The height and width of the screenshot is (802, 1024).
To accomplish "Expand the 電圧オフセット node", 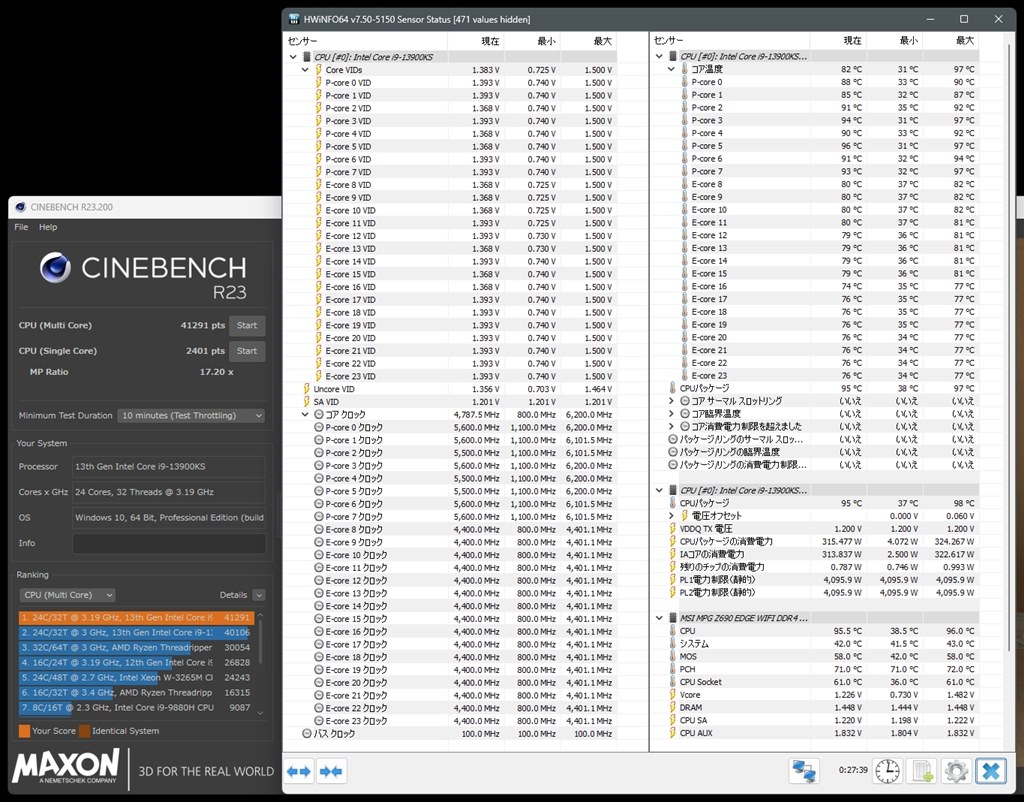I will (x=671, y=516).
